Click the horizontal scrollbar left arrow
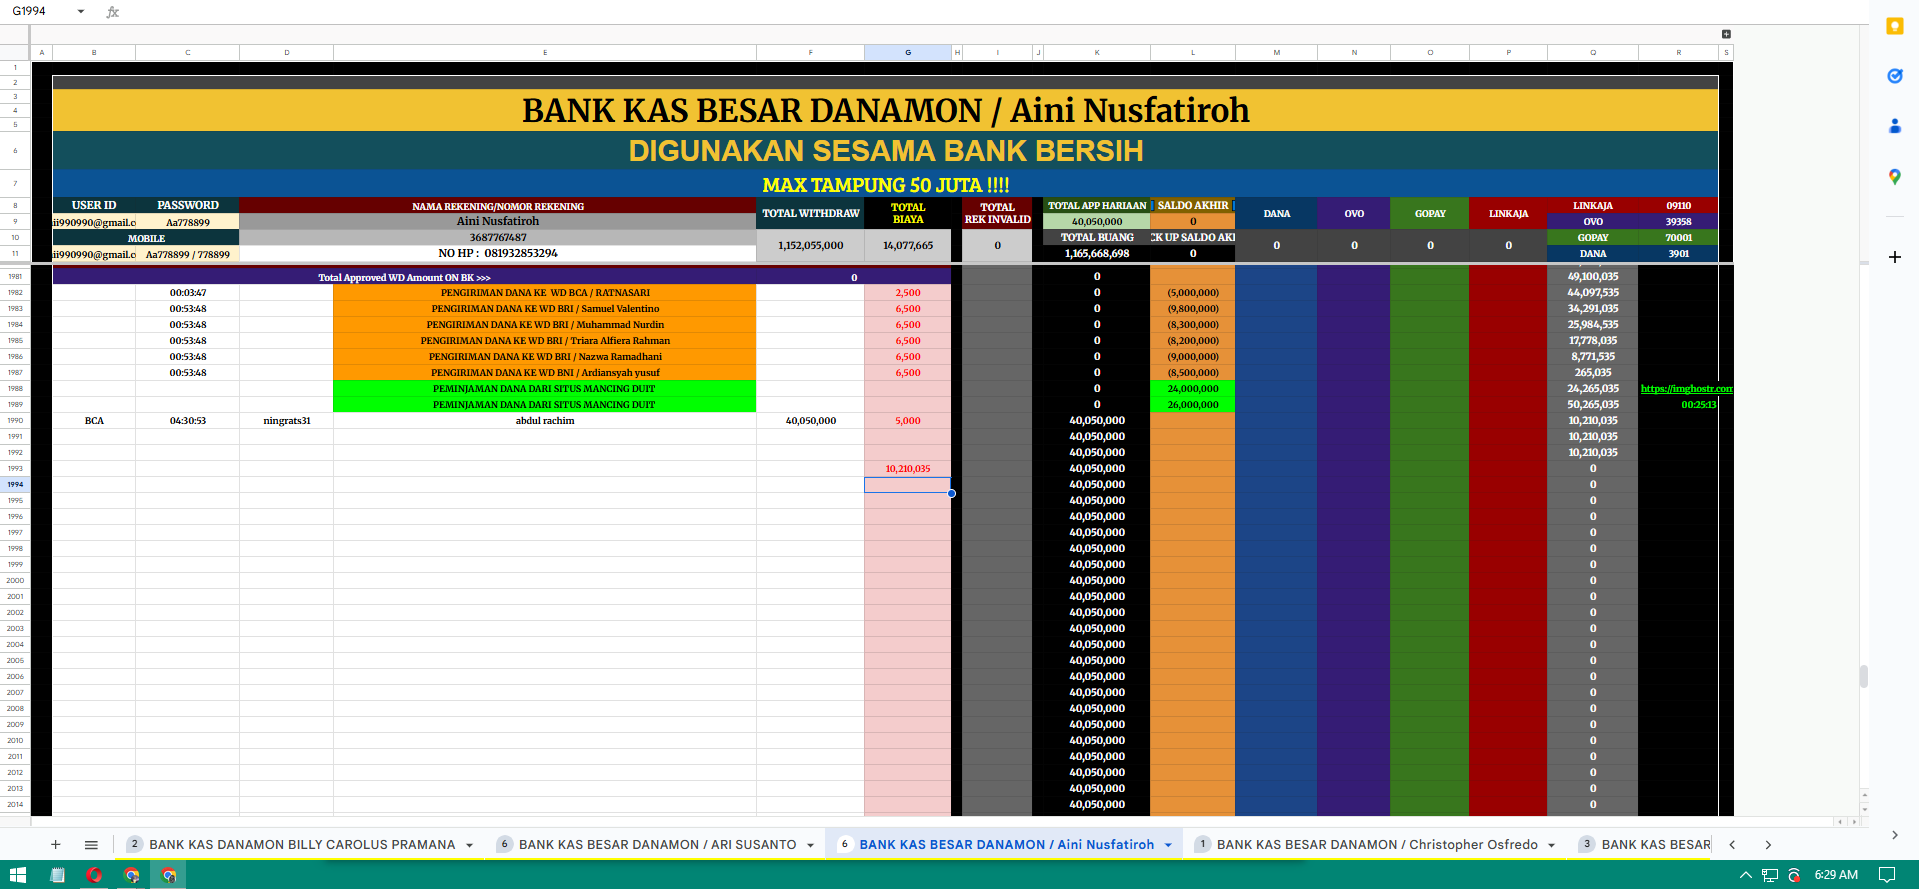Screen dimensions: 1919x889 pyautogui.click(x=1840, y=822)
